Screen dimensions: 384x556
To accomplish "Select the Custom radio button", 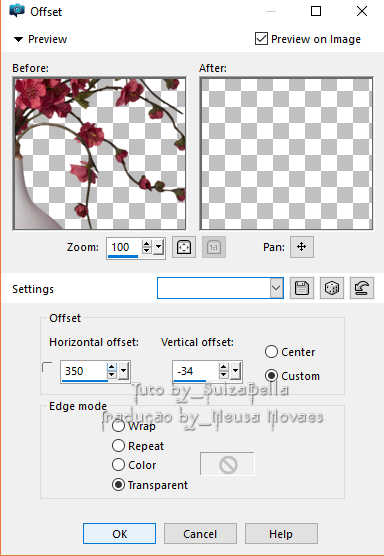I will pos(271,376).
